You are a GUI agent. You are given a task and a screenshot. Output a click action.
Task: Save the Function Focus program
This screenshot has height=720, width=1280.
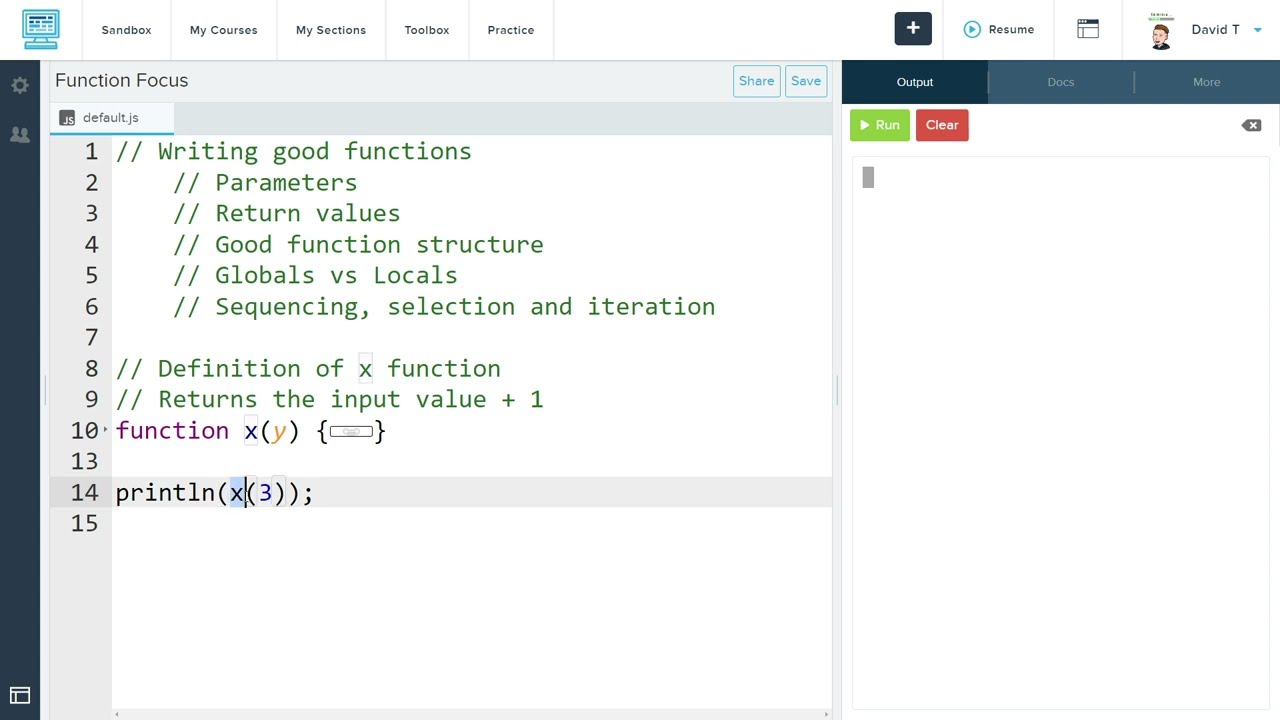click(x=806, y=81)
